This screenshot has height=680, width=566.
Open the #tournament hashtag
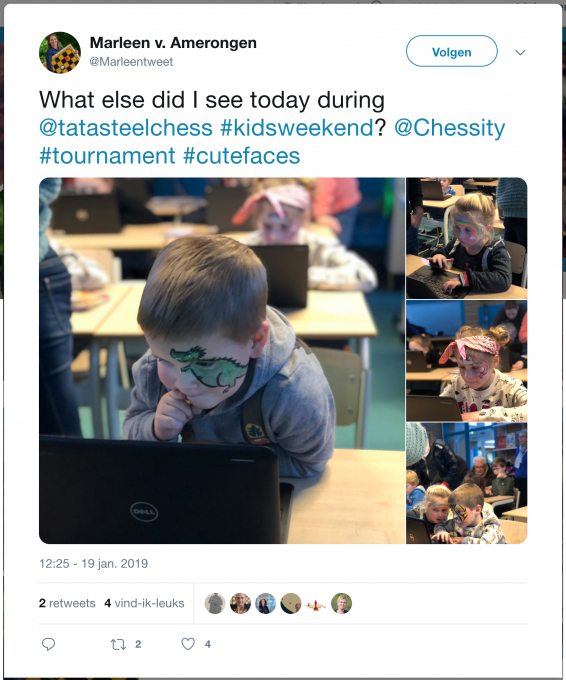tap(107, 155)
